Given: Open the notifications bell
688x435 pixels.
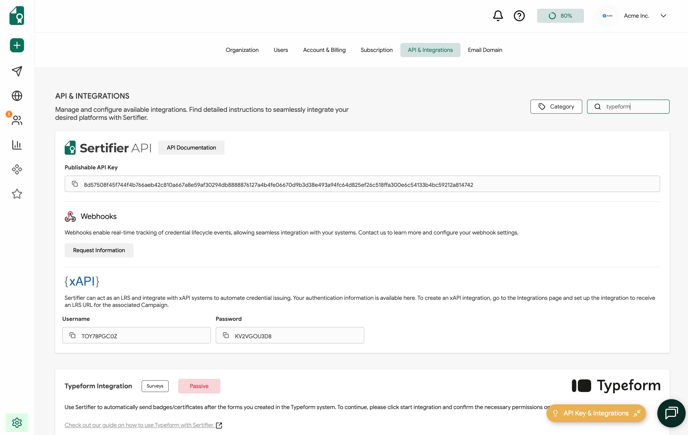Looking at the screenshot, I should click(x=498, y=16).
